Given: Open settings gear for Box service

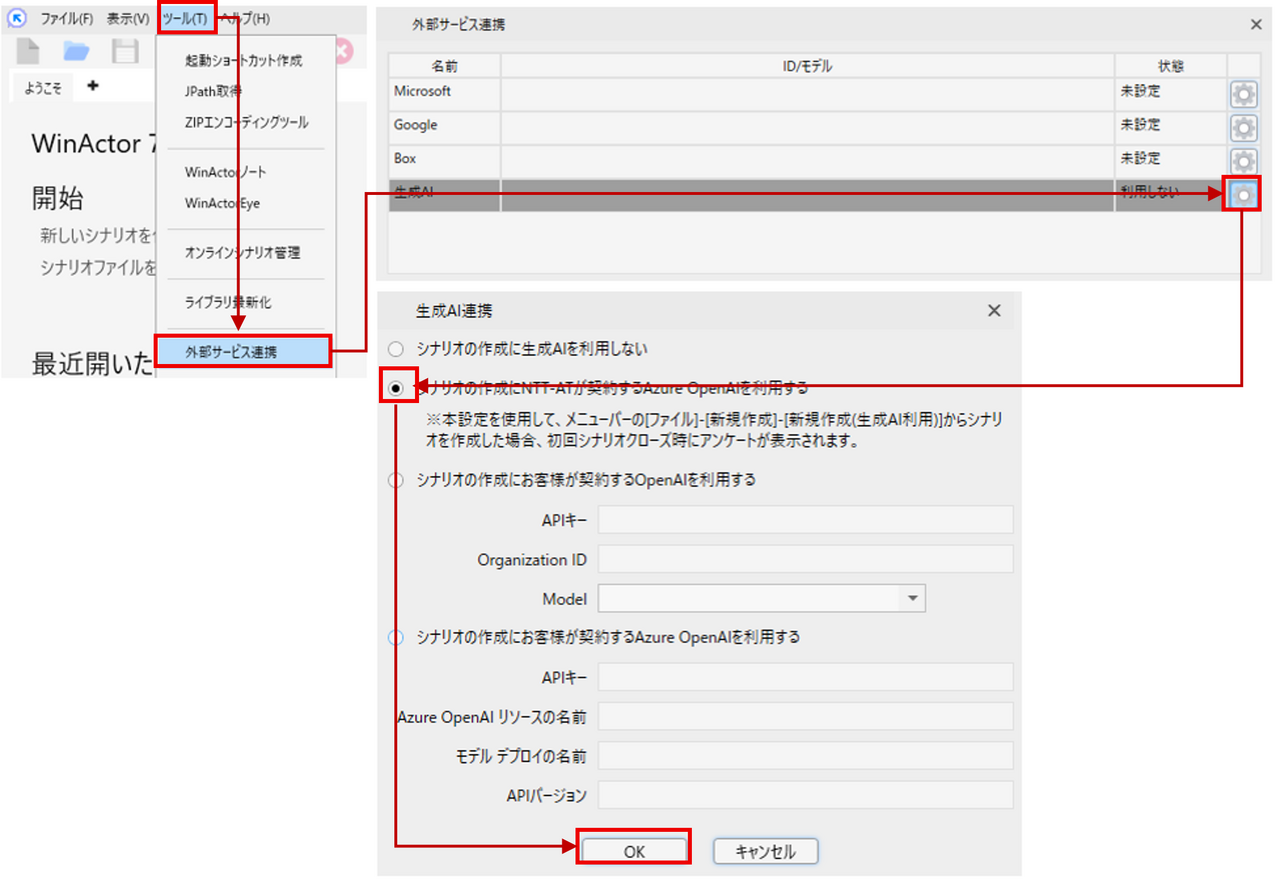Looking at the screenshot, I should 1243,161.
